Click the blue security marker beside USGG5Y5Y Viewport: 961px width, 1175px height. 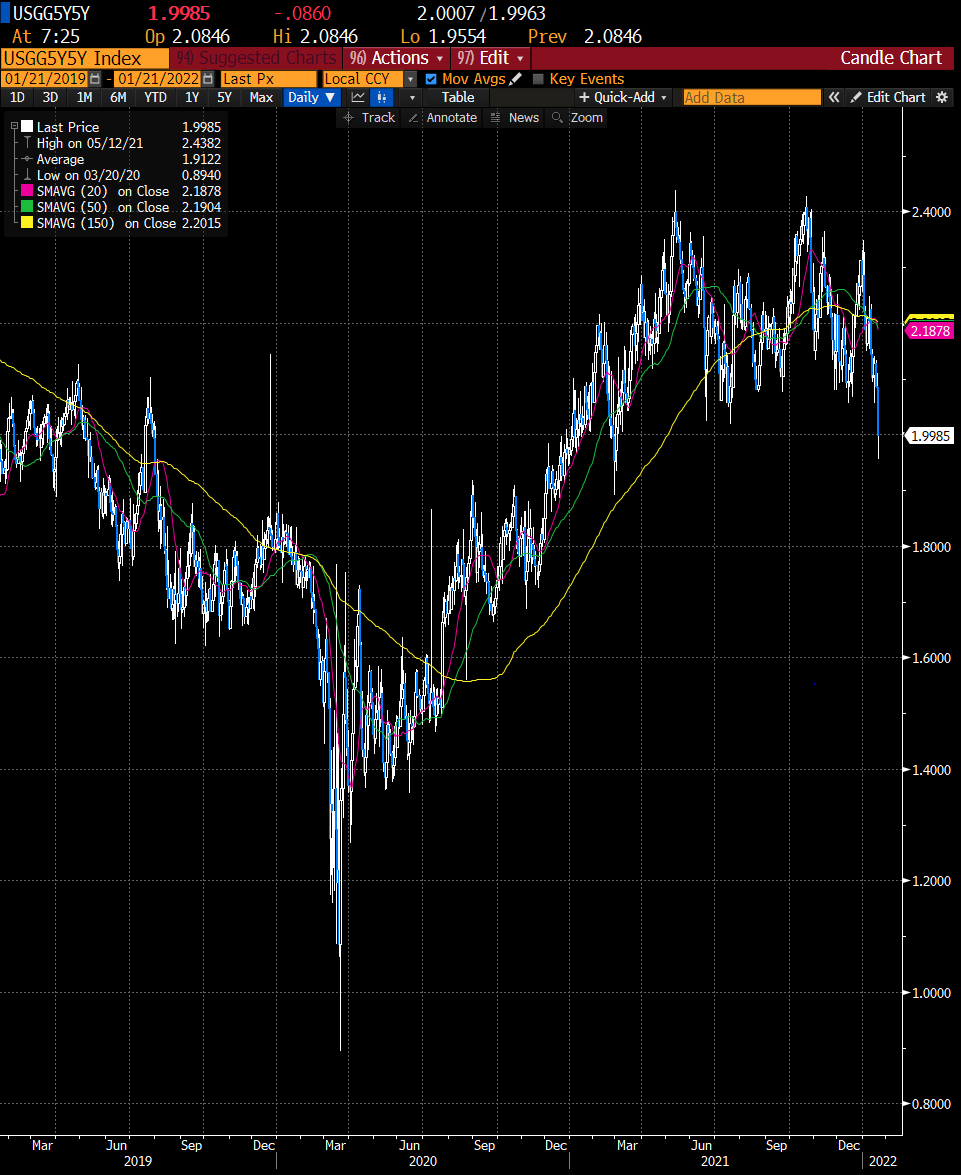[5, 13]
